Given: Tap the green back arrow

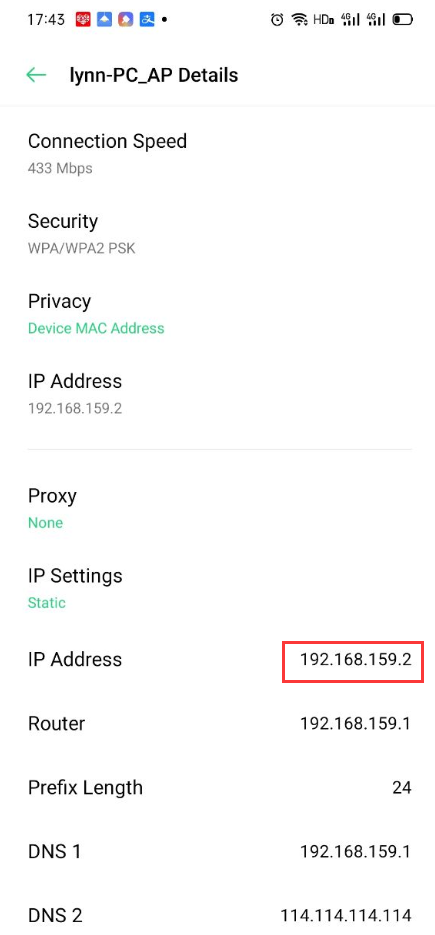Looking at the screenshot, I should pos(36,75).
